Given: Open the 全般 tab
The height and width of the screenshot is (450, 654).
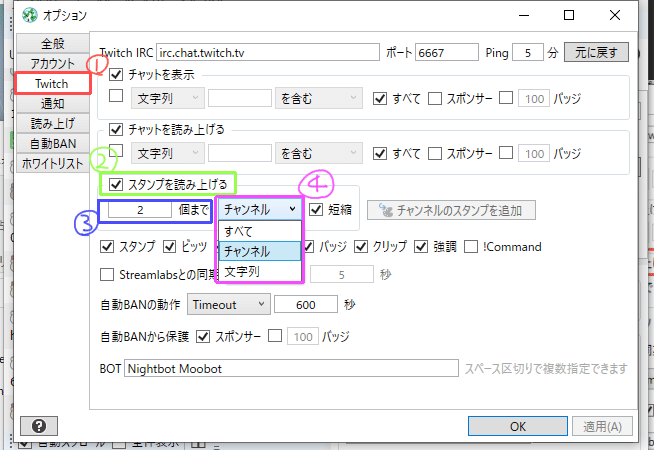Looking at the screenshot, I should (x=53, y=43).
